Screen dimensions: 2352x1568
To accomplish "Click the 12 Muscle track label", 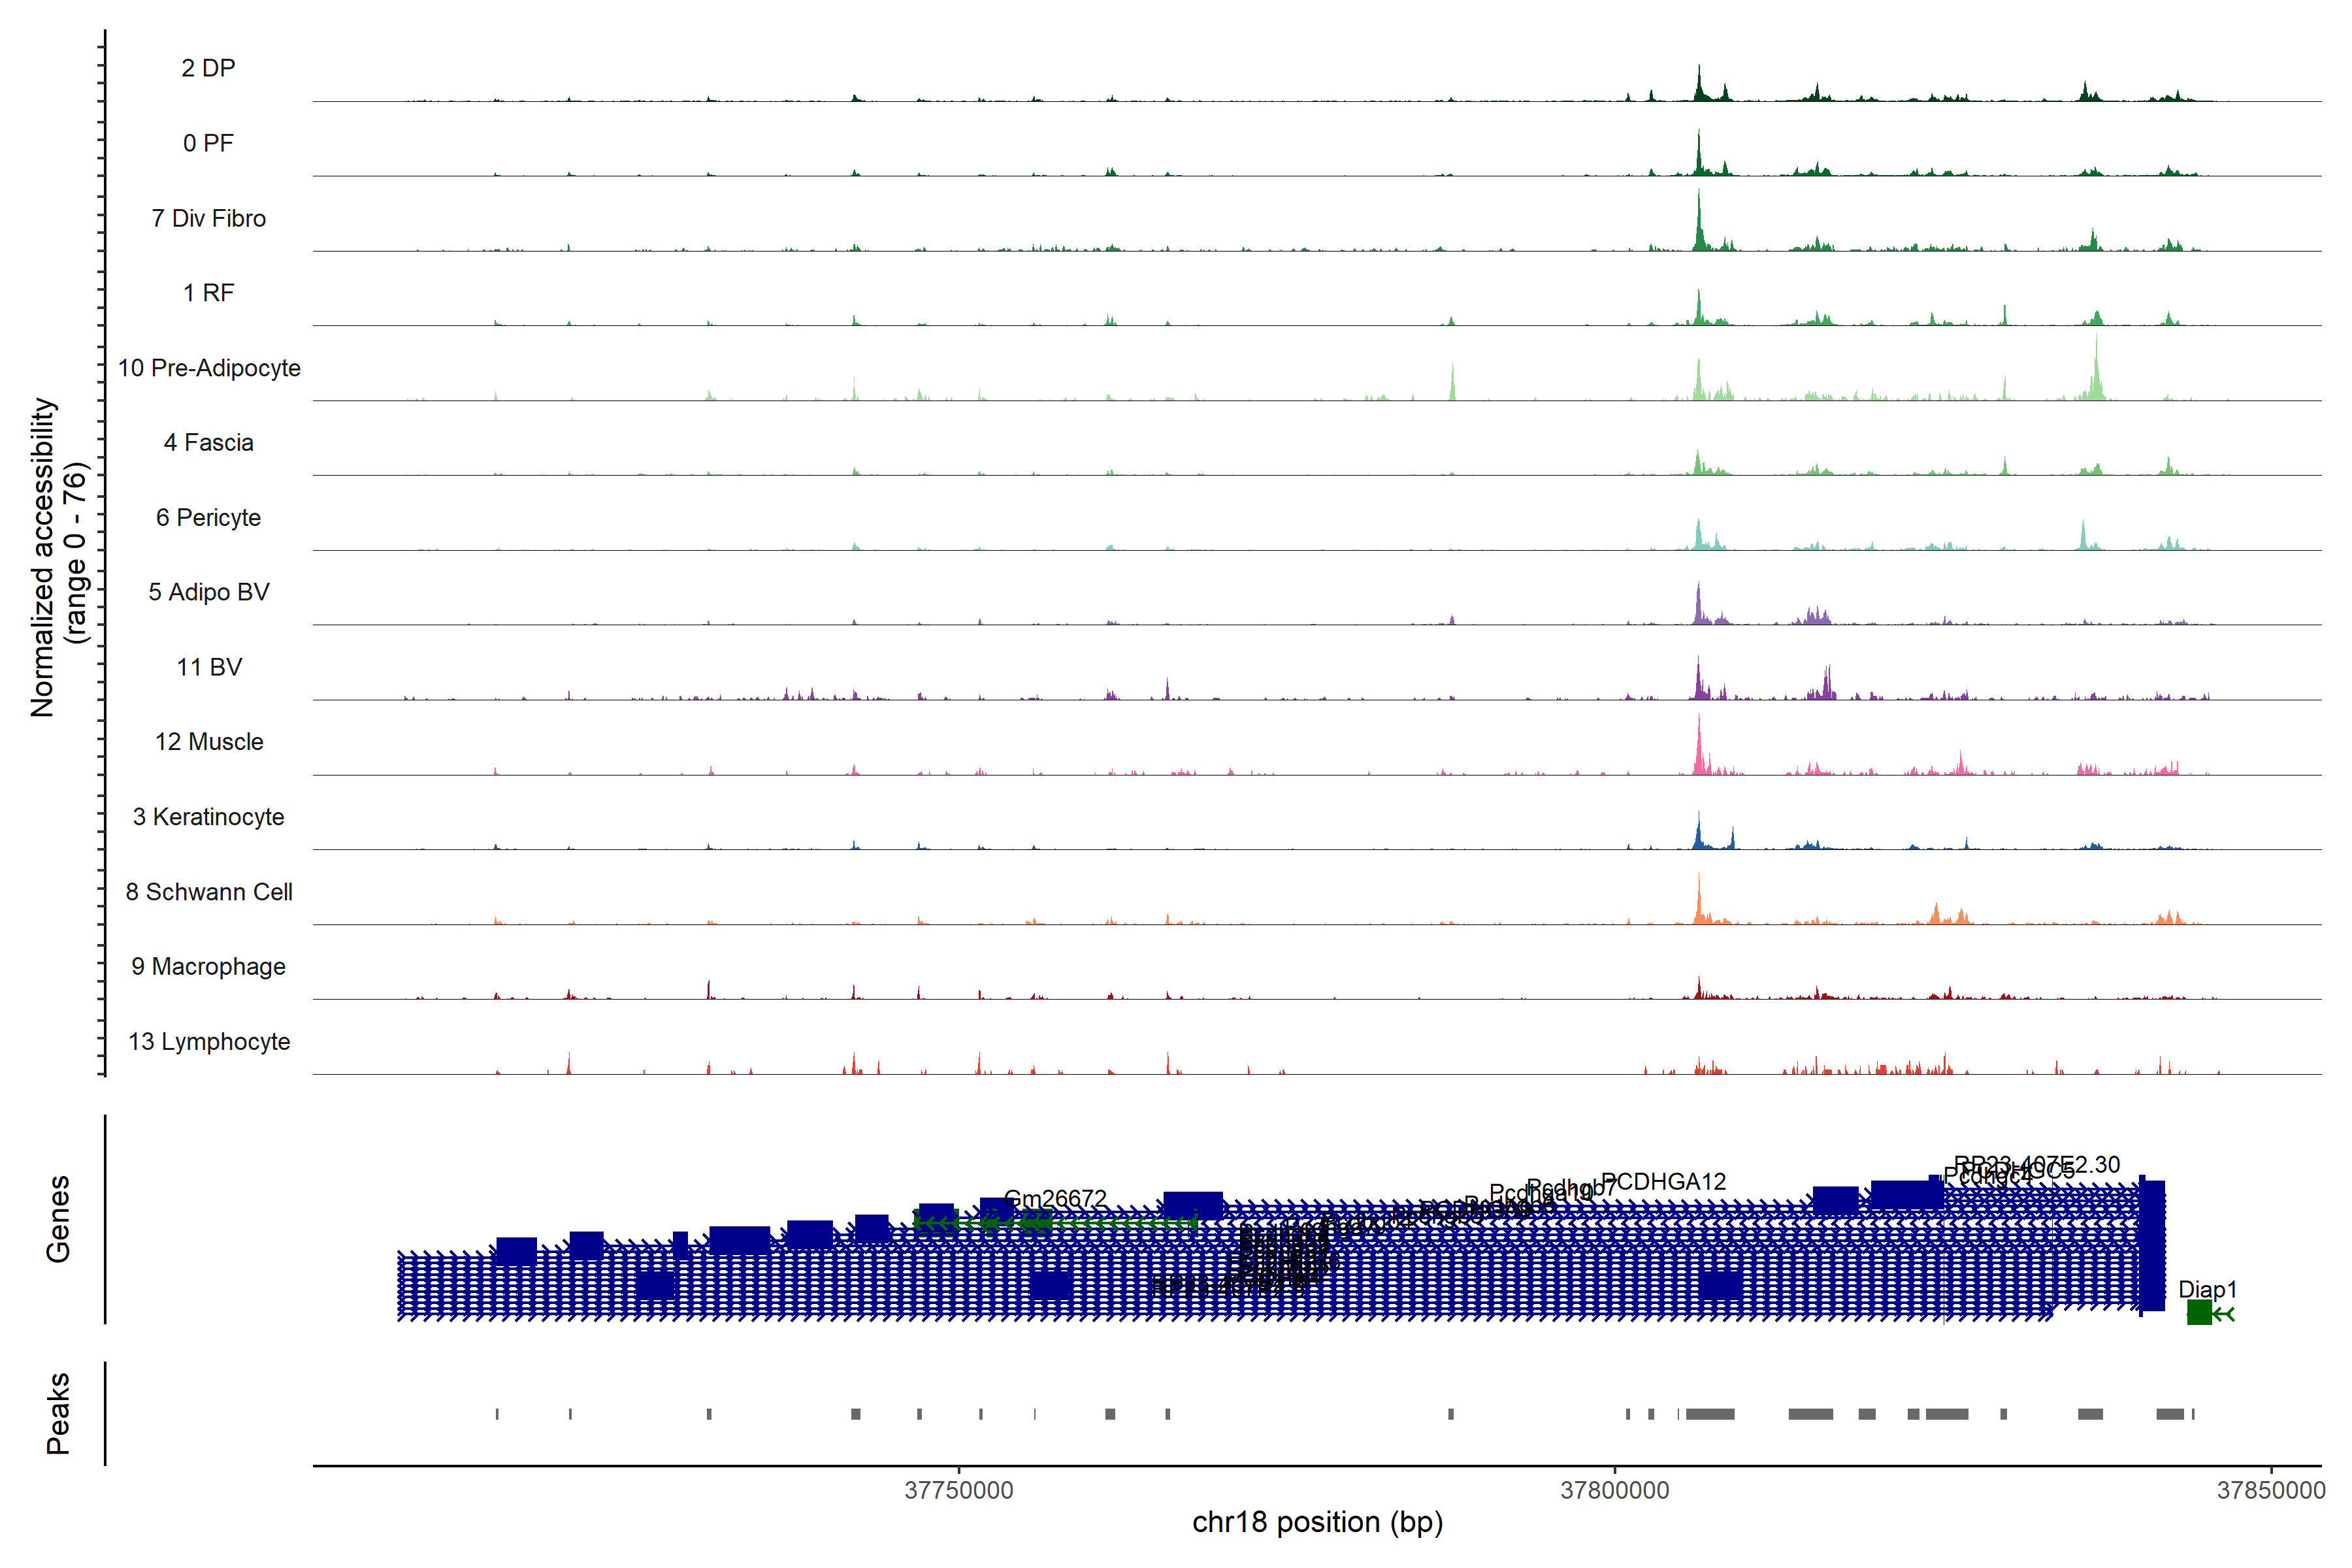I will click(209, 742).
